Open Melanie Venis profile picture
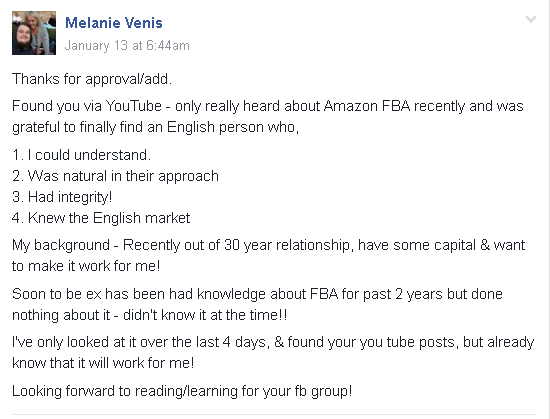 pyautogui.click(x=34, y=33)
